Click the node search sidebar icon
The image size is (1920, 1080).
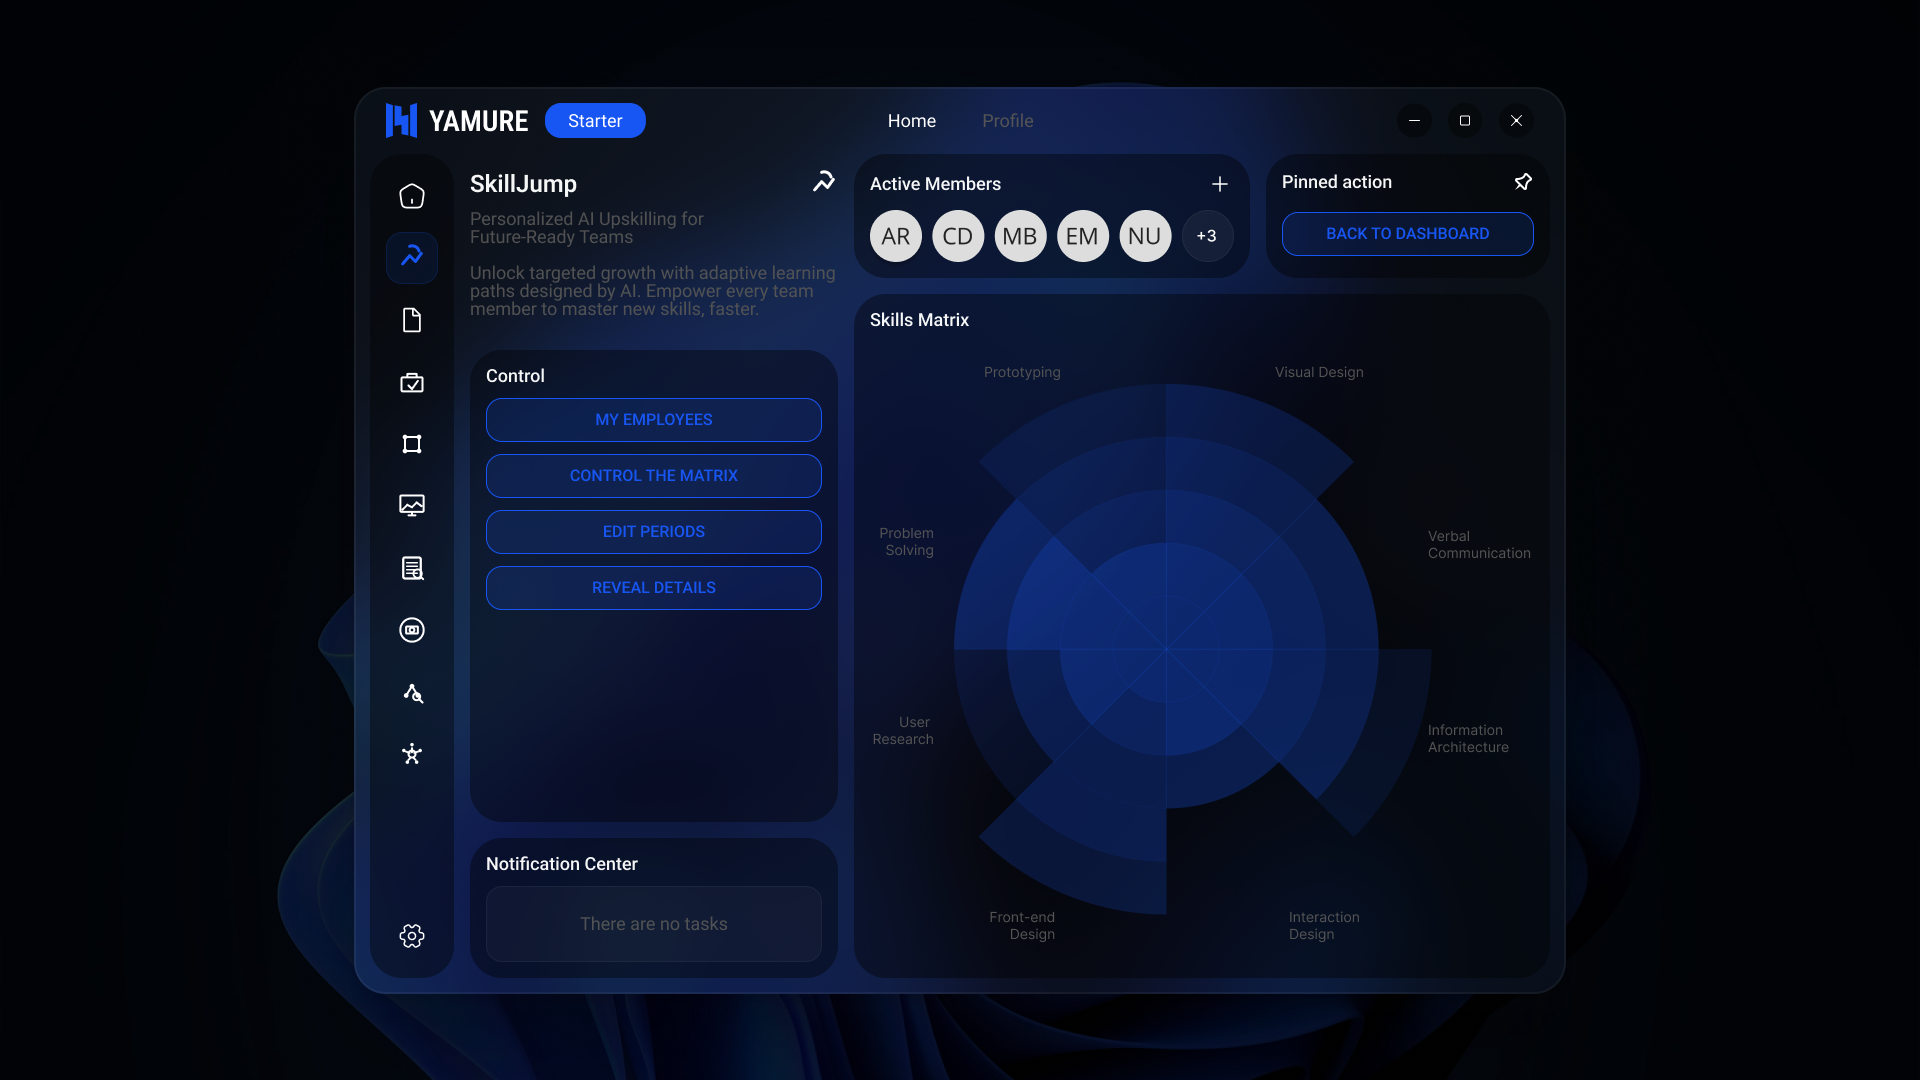[x=412, y=693]
